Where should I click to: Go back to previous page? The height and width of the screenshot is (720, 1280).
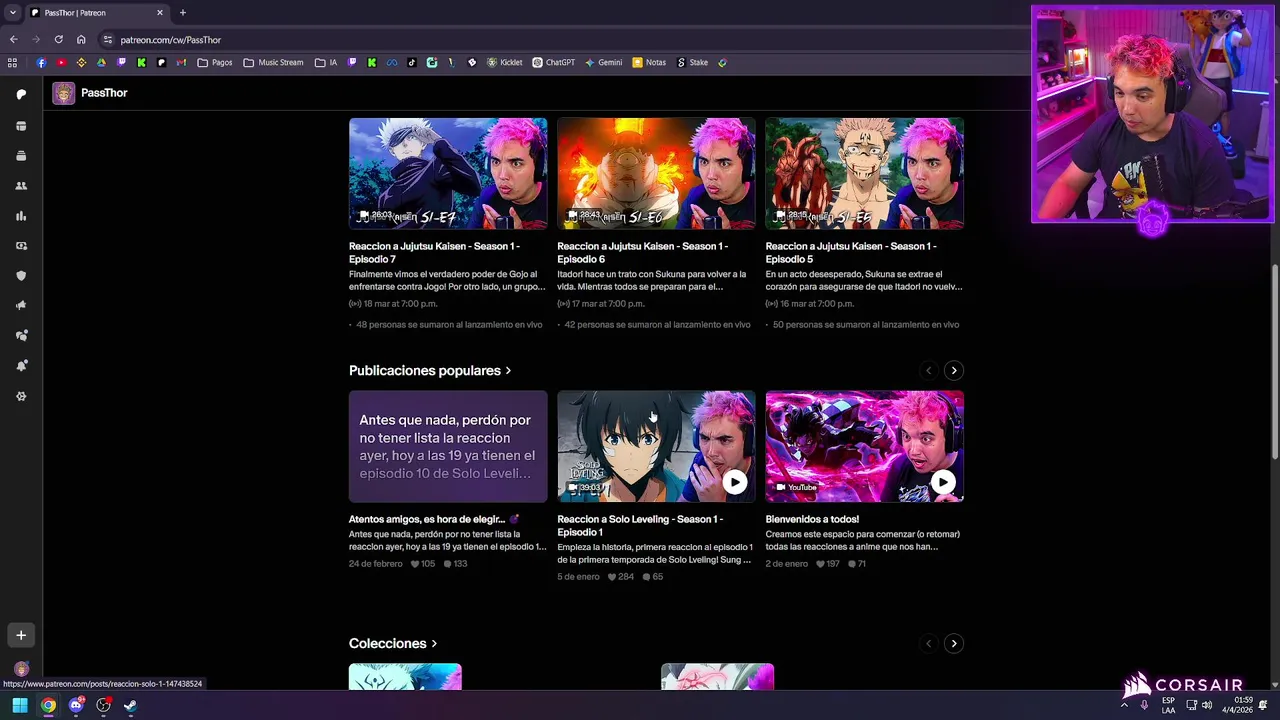tap(13, 40)
